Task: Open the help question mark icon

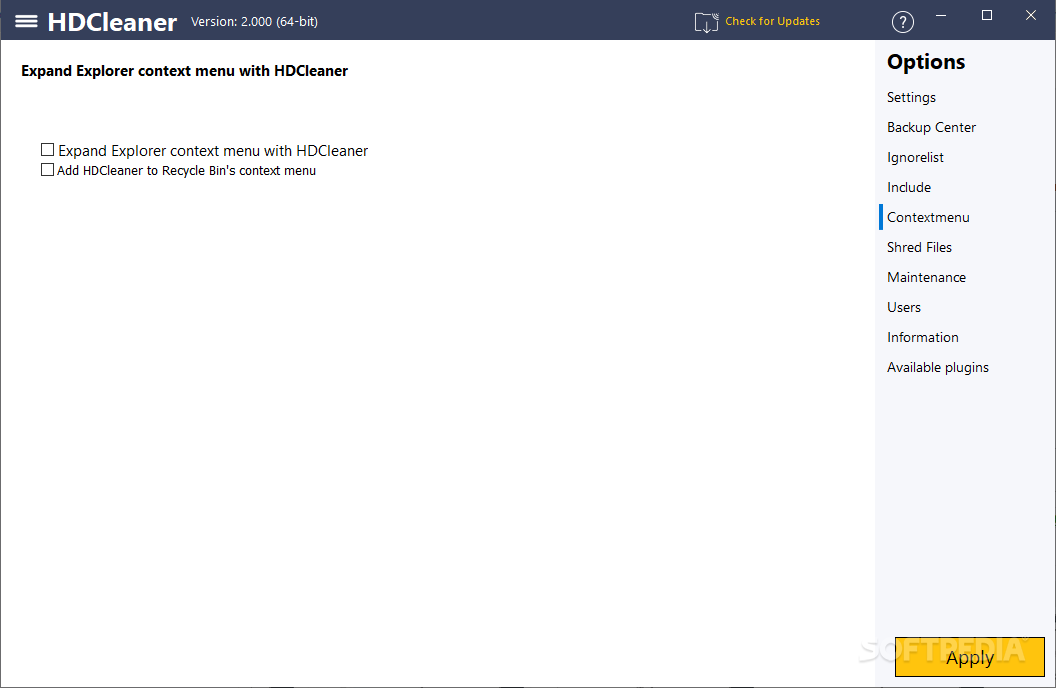Action: coord(902,22)
